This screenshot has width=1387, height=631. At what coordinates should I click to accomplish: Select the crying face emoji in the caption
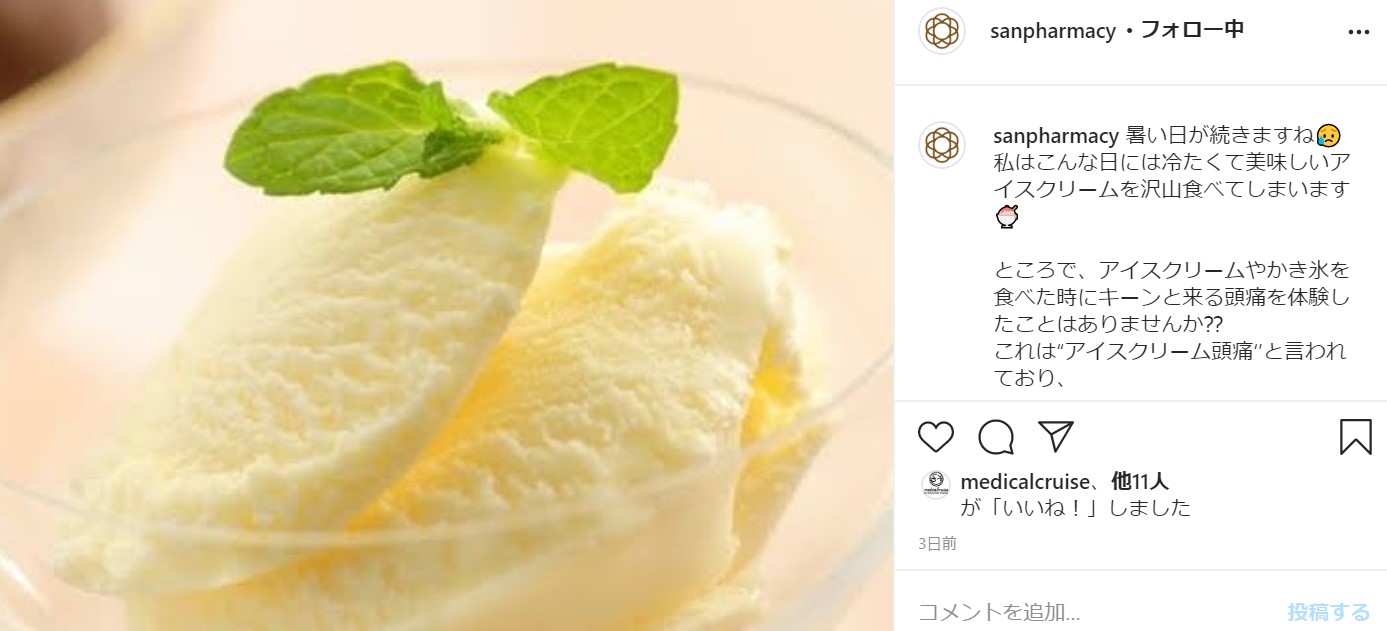(1328, 136)
